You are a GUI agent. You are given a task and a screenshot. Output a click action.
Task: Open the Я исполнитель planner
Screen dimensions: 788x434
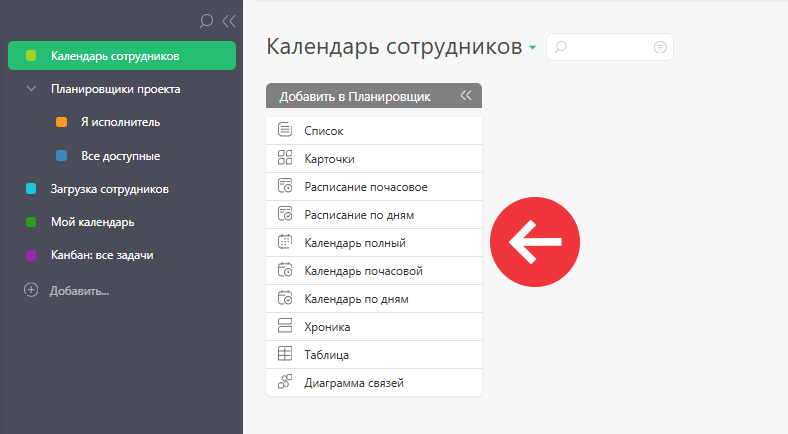pyautogui.click(x=121, y=122)
